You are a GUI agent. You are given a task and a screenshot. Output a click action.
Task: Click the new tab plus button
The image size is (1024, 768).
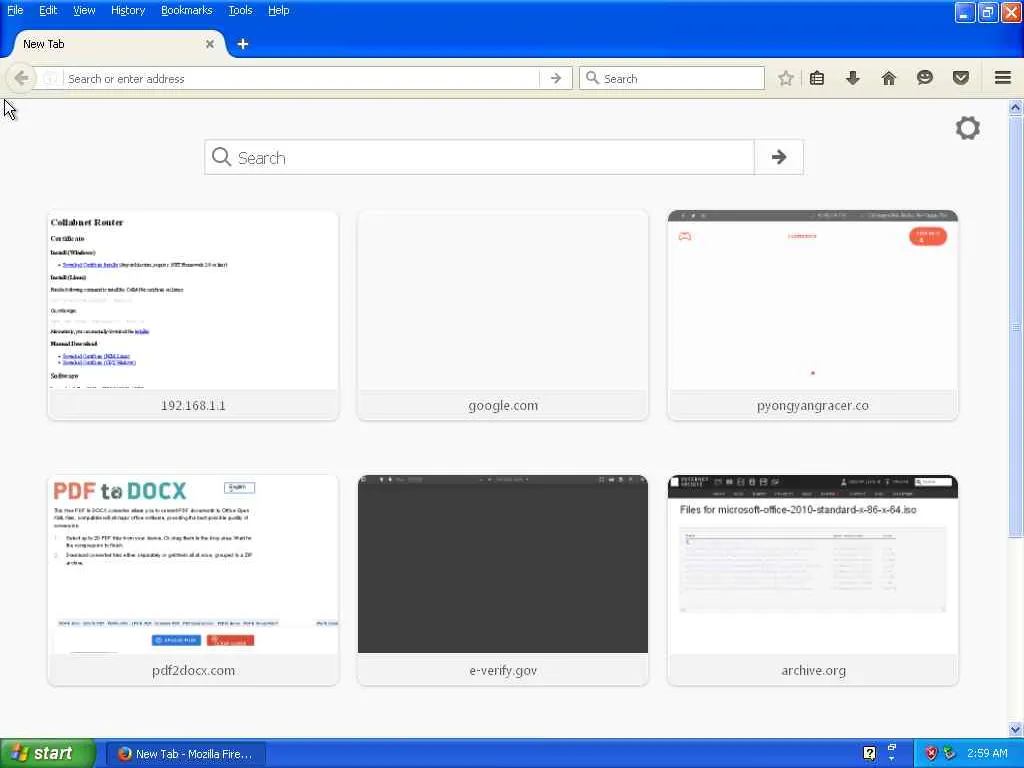(x=243, y=44)
